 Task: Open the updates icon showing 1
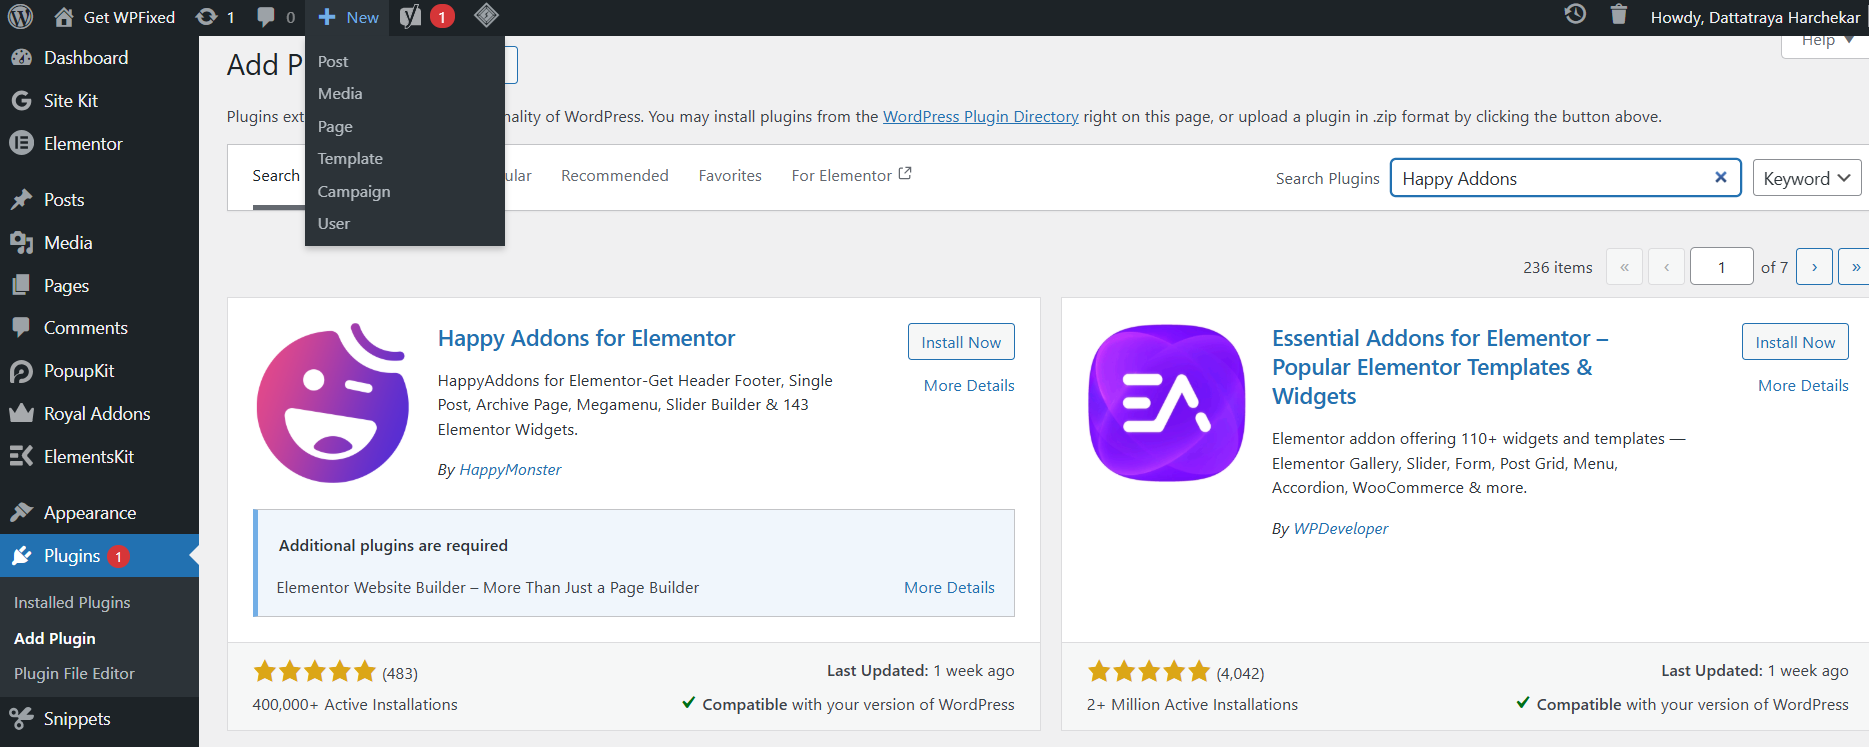215,17
